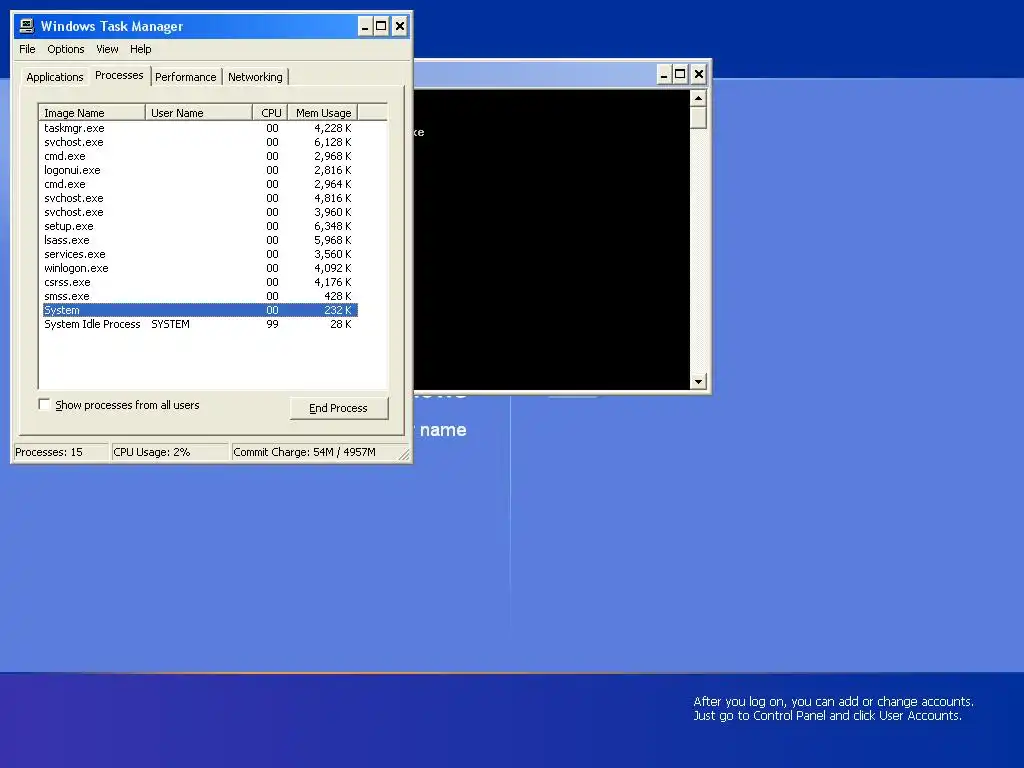Click the CPU Usage: 2% status panel
The image size is (1024, 768).
click(x=170, y=452)
